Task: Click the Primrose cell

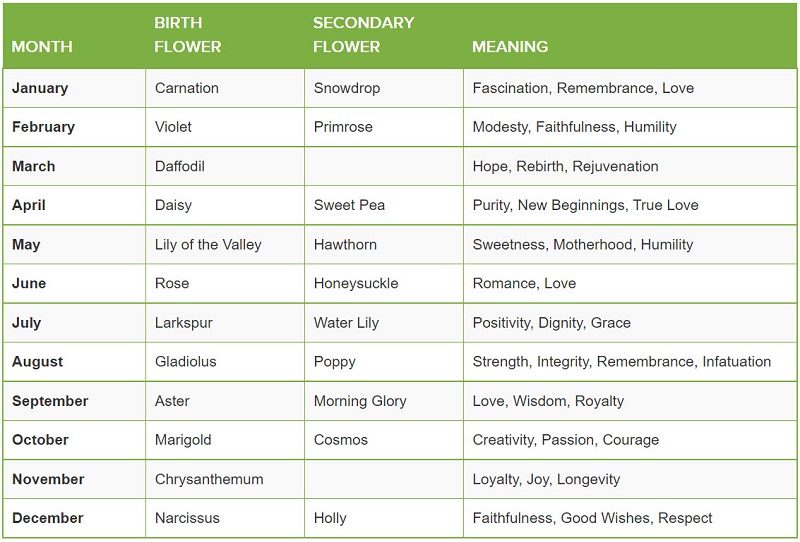Action: [343, 127]
